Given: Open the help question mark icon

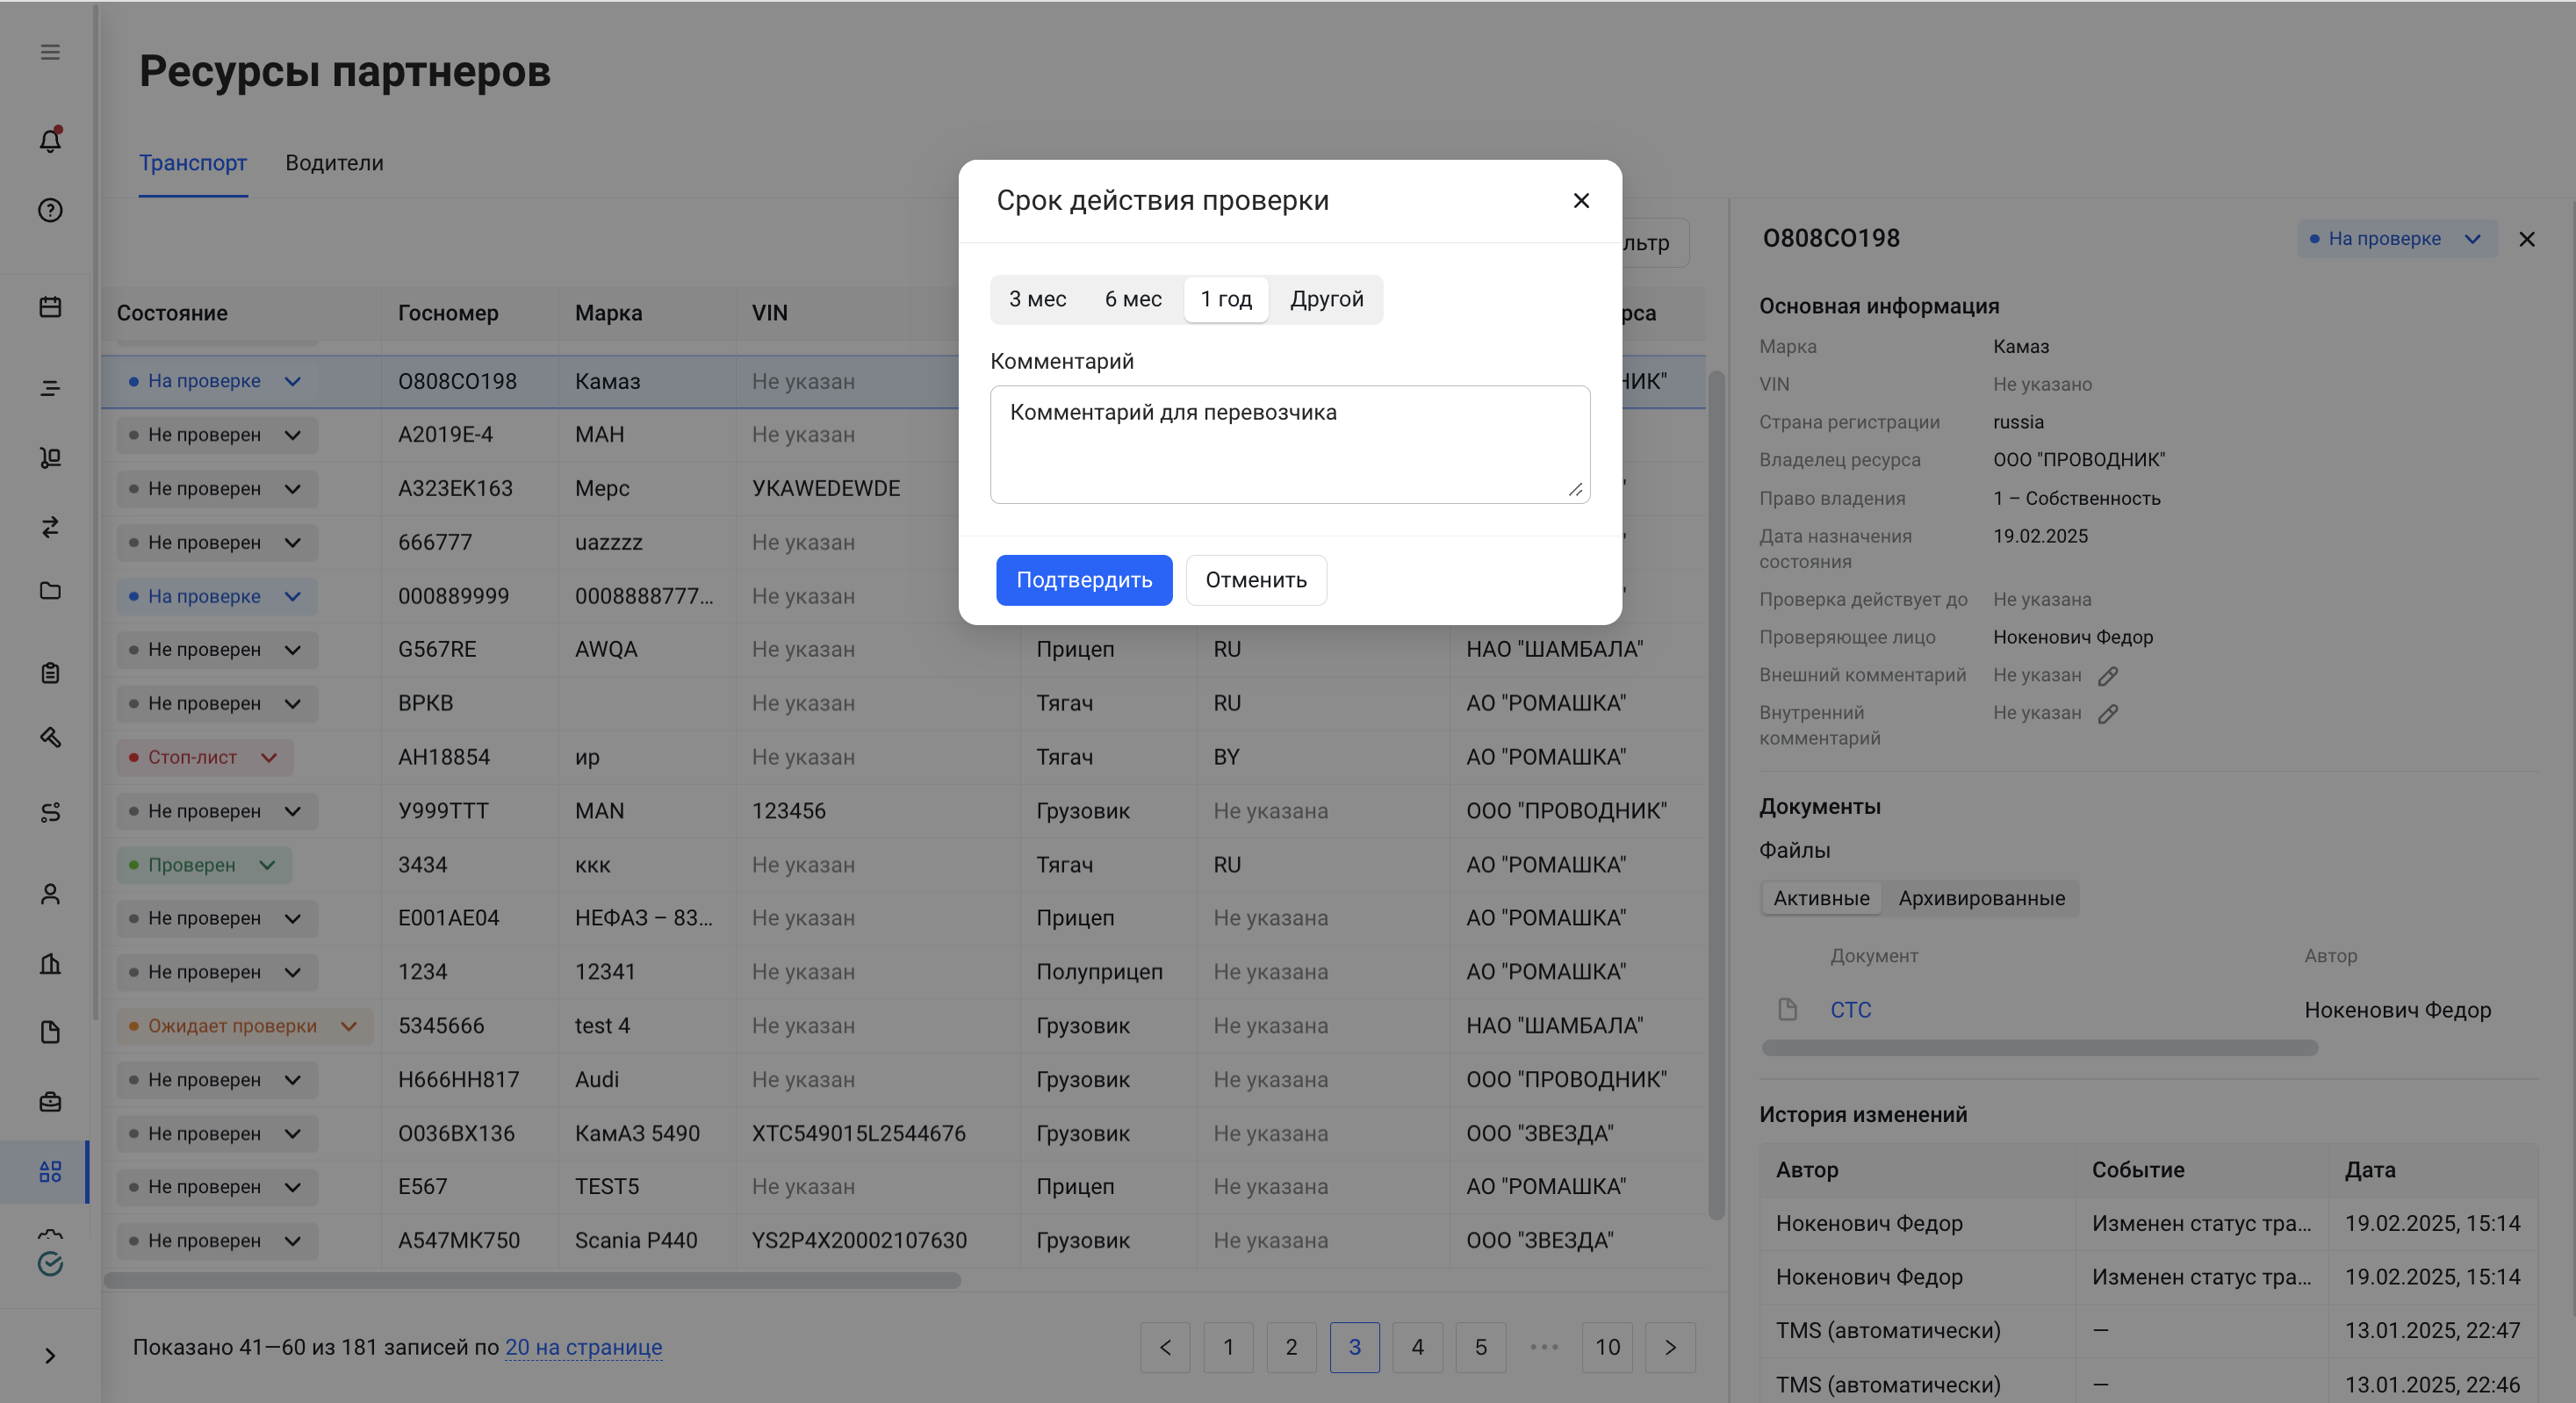Looking at the screenshot, I should click(x=50, y=210).
